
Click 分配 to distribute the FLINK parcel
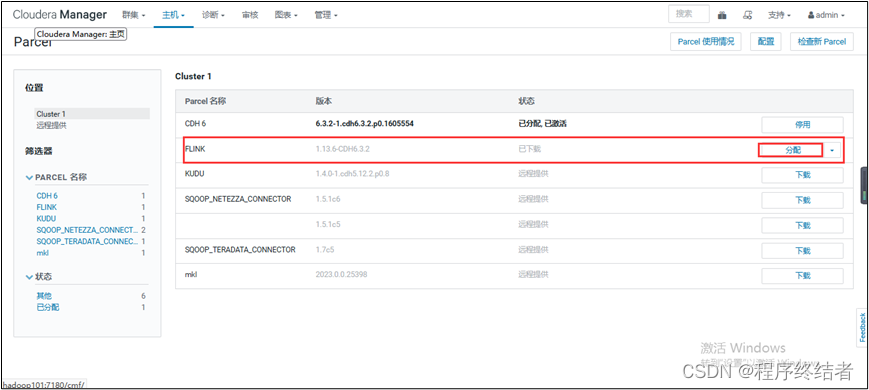coord(793,150)
